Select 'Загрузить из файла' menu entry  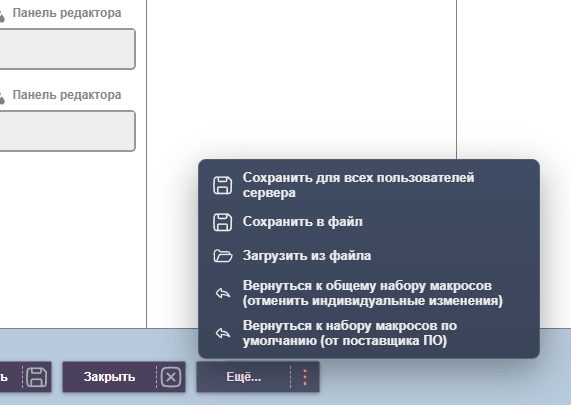click(369, 256)
